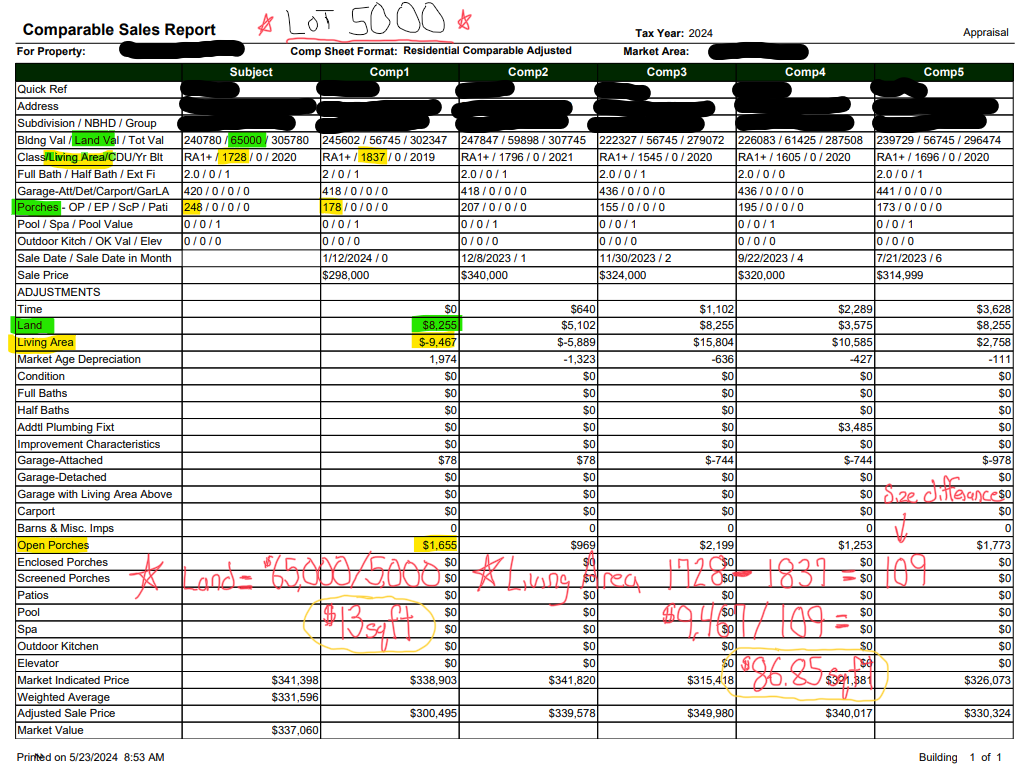Image resolution: width=1034 pixels, height=767 pixels.
Task: Click the "Garage with Living Area Above" label
Action: coord(95,495)
